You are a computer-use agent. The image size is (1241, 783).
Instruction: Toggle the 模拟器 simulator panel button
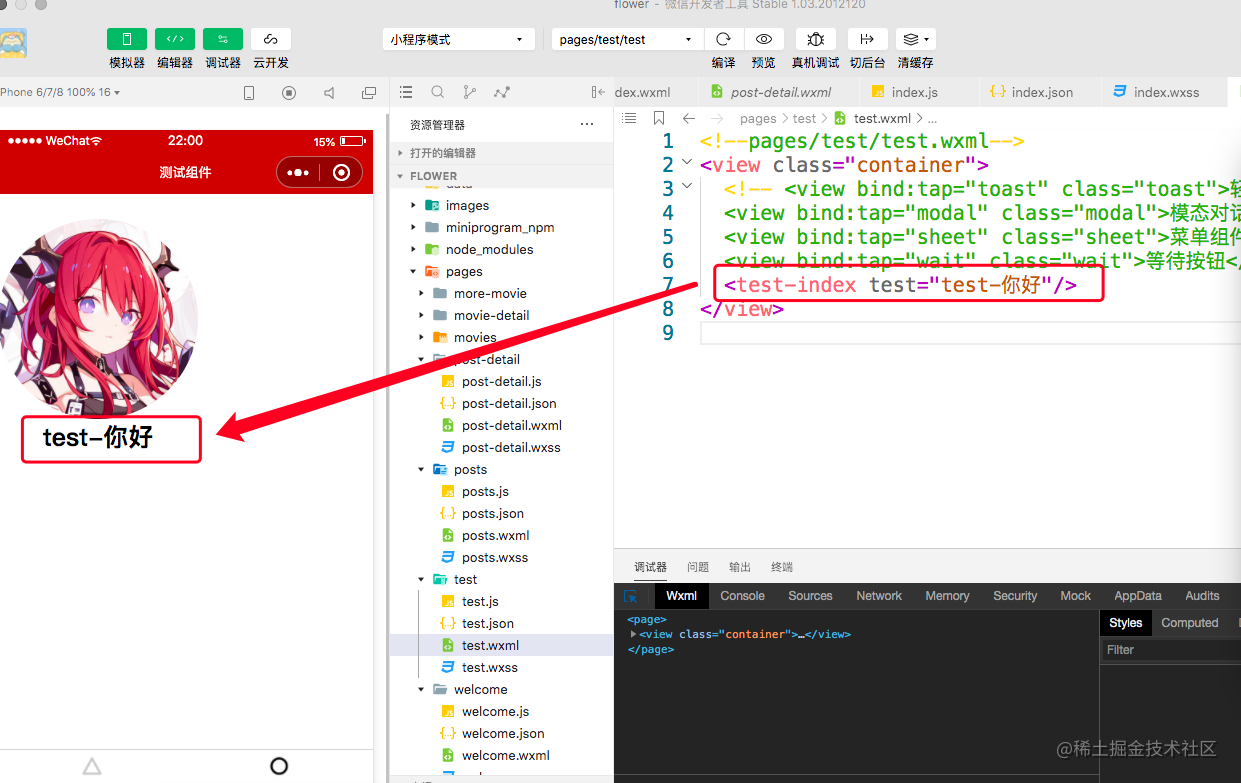[x=127, y=39]
